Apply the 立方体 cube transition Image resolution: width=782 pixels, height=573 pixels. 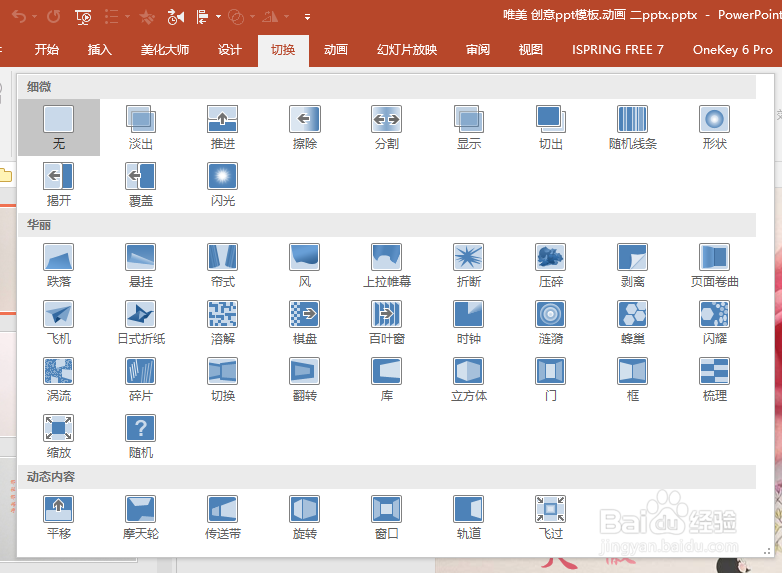[469, 380]
